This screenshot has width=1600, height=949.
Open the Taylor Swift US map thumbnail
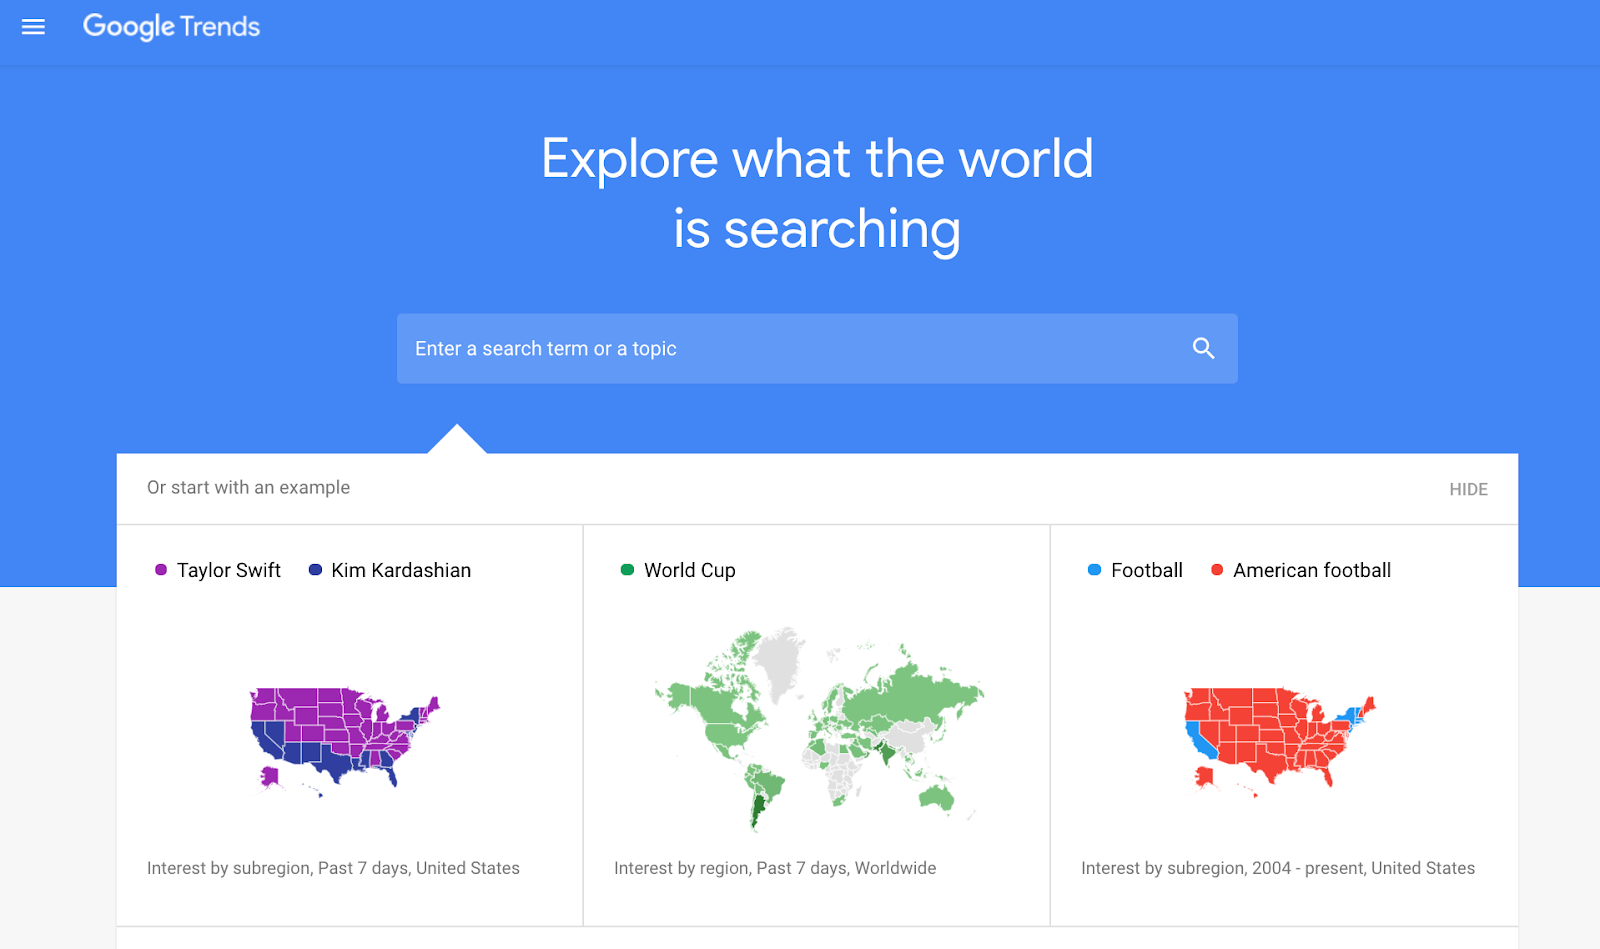coord(343,739)
